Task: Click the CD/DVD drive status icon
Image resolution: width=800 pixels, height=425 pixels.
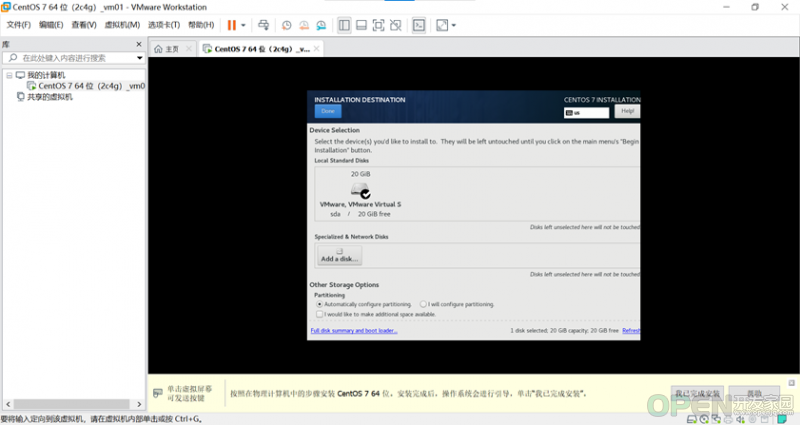Action: click(x=704, y=419)
